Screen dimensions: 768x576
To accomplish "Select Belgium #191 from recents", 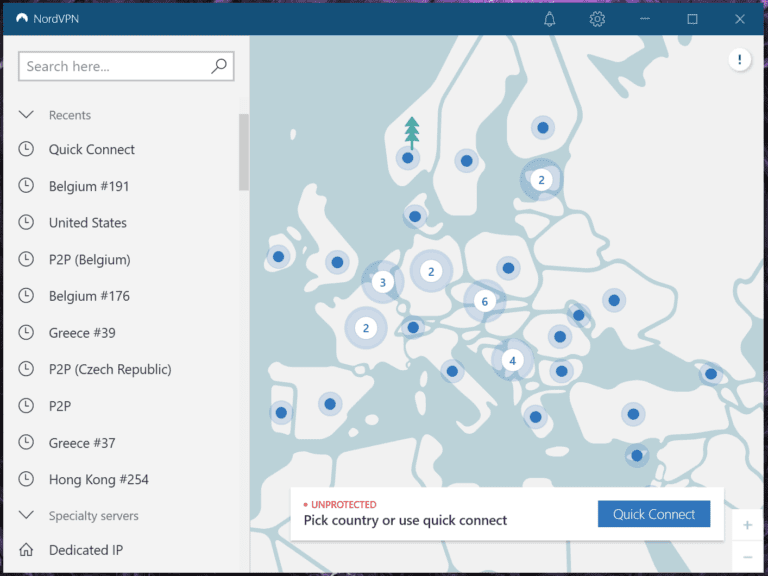I will point(89,186).
